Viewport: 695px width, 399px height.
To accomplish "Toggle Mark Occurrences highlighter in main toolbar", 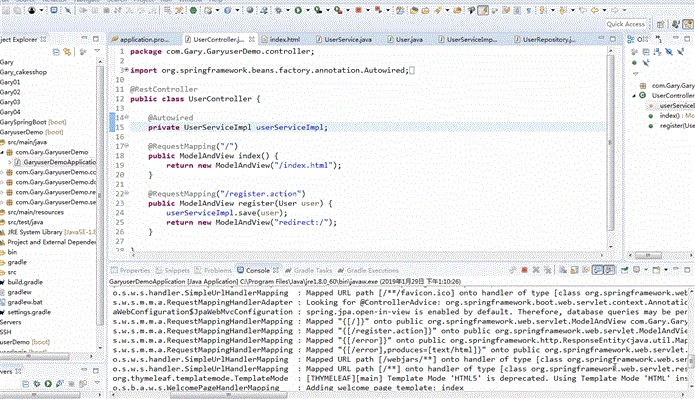I will tap(483, 10).
